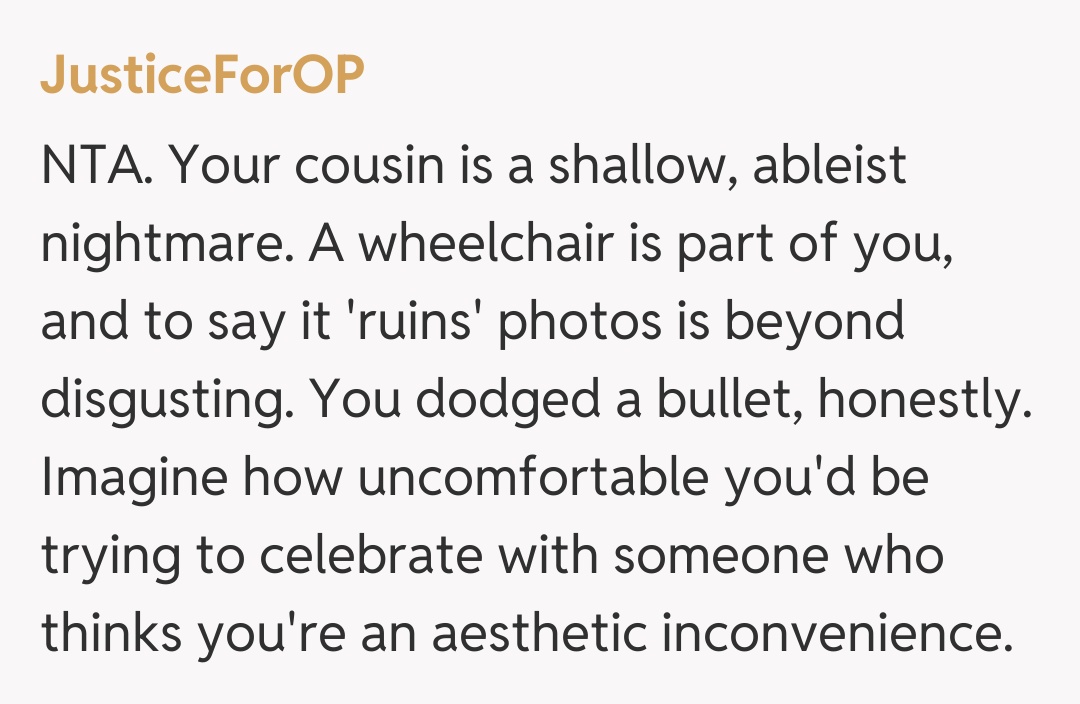
Task: Click the word 'bullet,' in the comment
Action: tap(719, 400)
